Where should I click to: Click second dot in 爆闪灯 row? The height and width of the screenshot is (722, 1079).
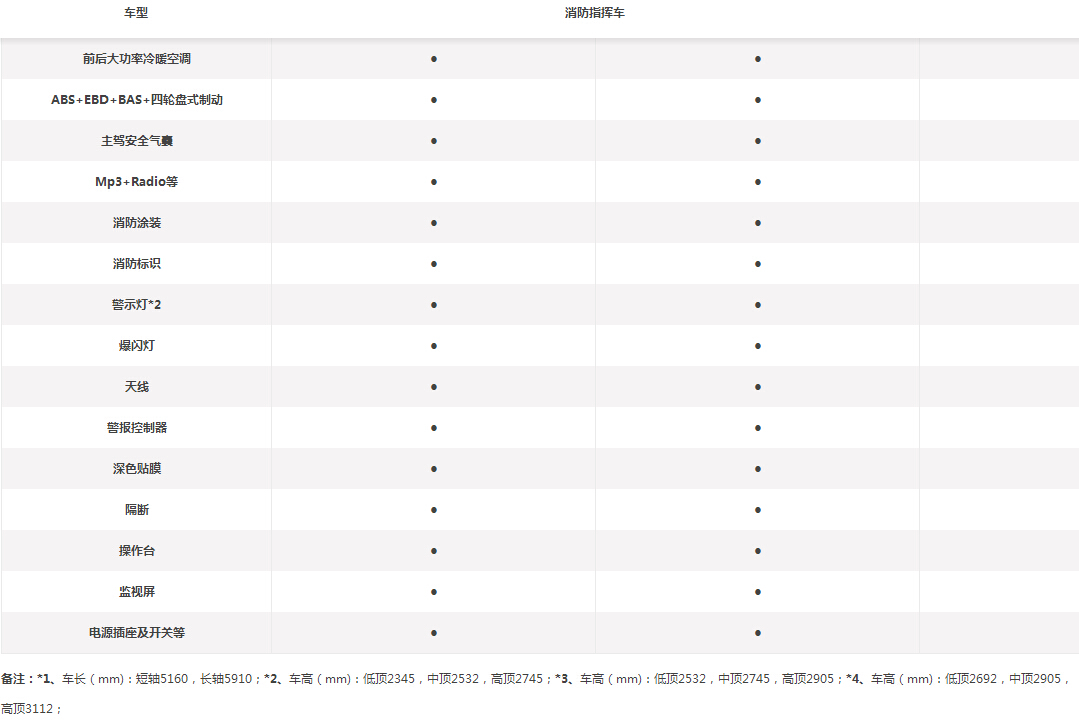[758, 346]
